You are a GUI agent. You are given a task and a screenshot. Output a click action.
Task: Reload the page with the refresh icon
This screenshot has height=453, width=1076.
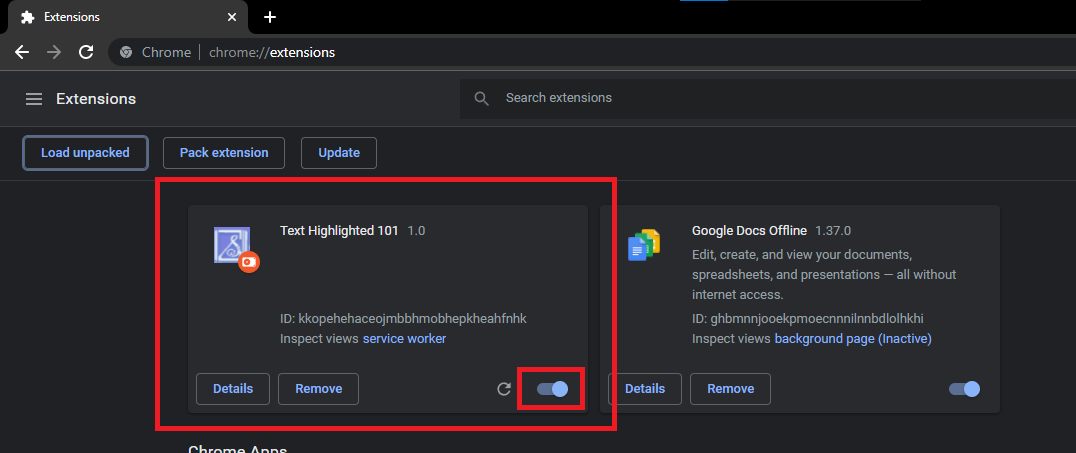[x=86, y=52]
